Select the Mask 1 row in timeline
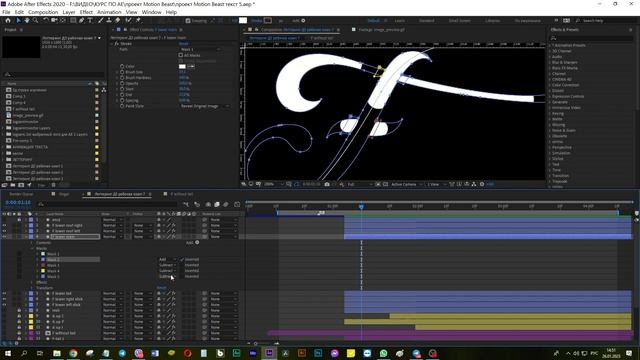Viewport: 640px width, 360px height. click(x=53, y=254)
